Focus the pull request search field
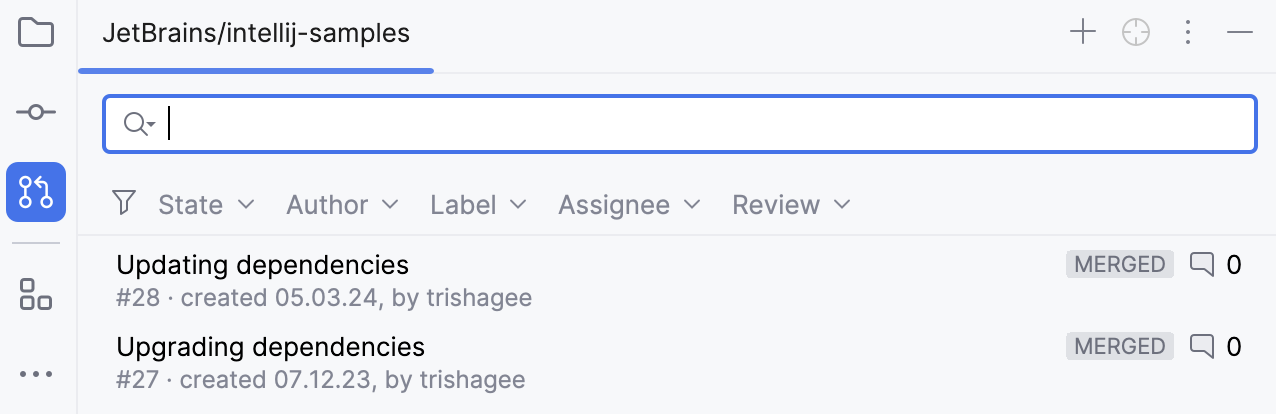 (700, 124)
